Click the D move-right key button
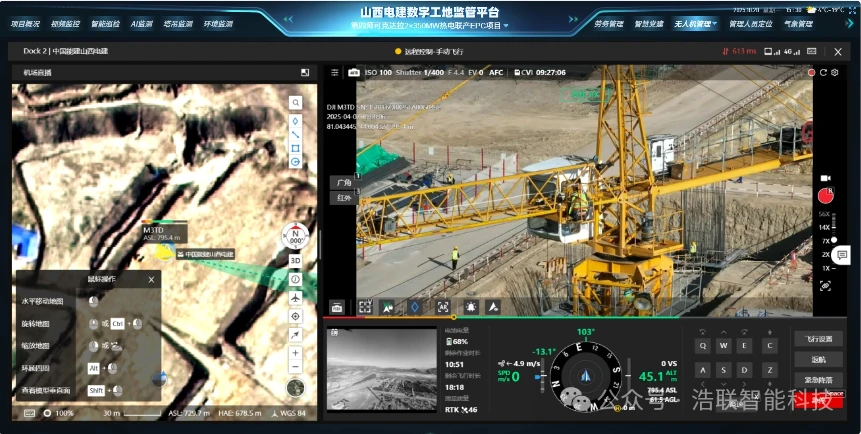Screen dimensions: 861x434 point(744,370)
